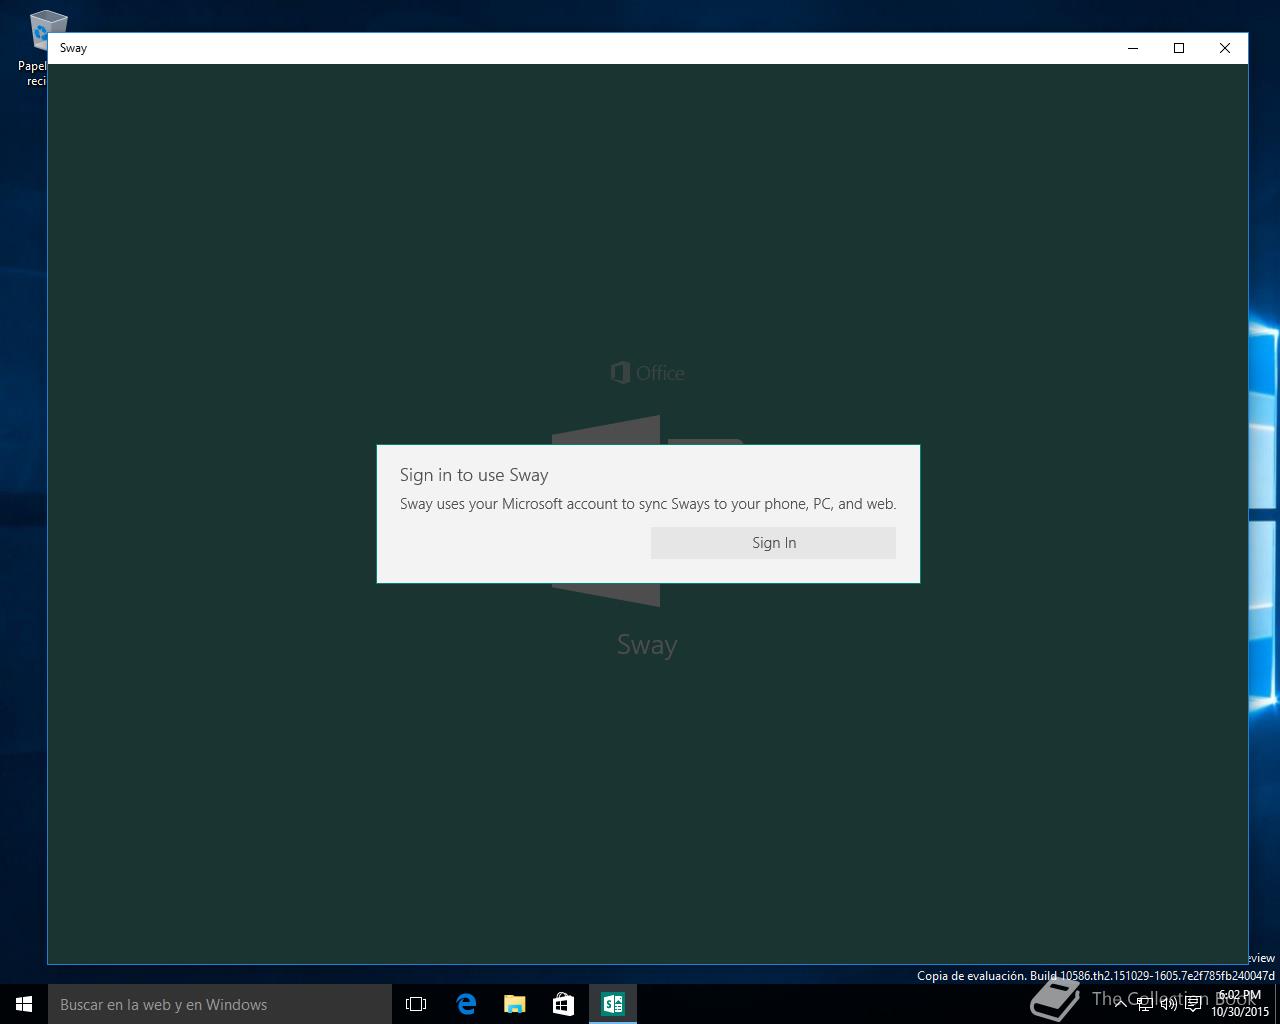
Task: Maximize the Sway window
Action: coord(1179,48)
